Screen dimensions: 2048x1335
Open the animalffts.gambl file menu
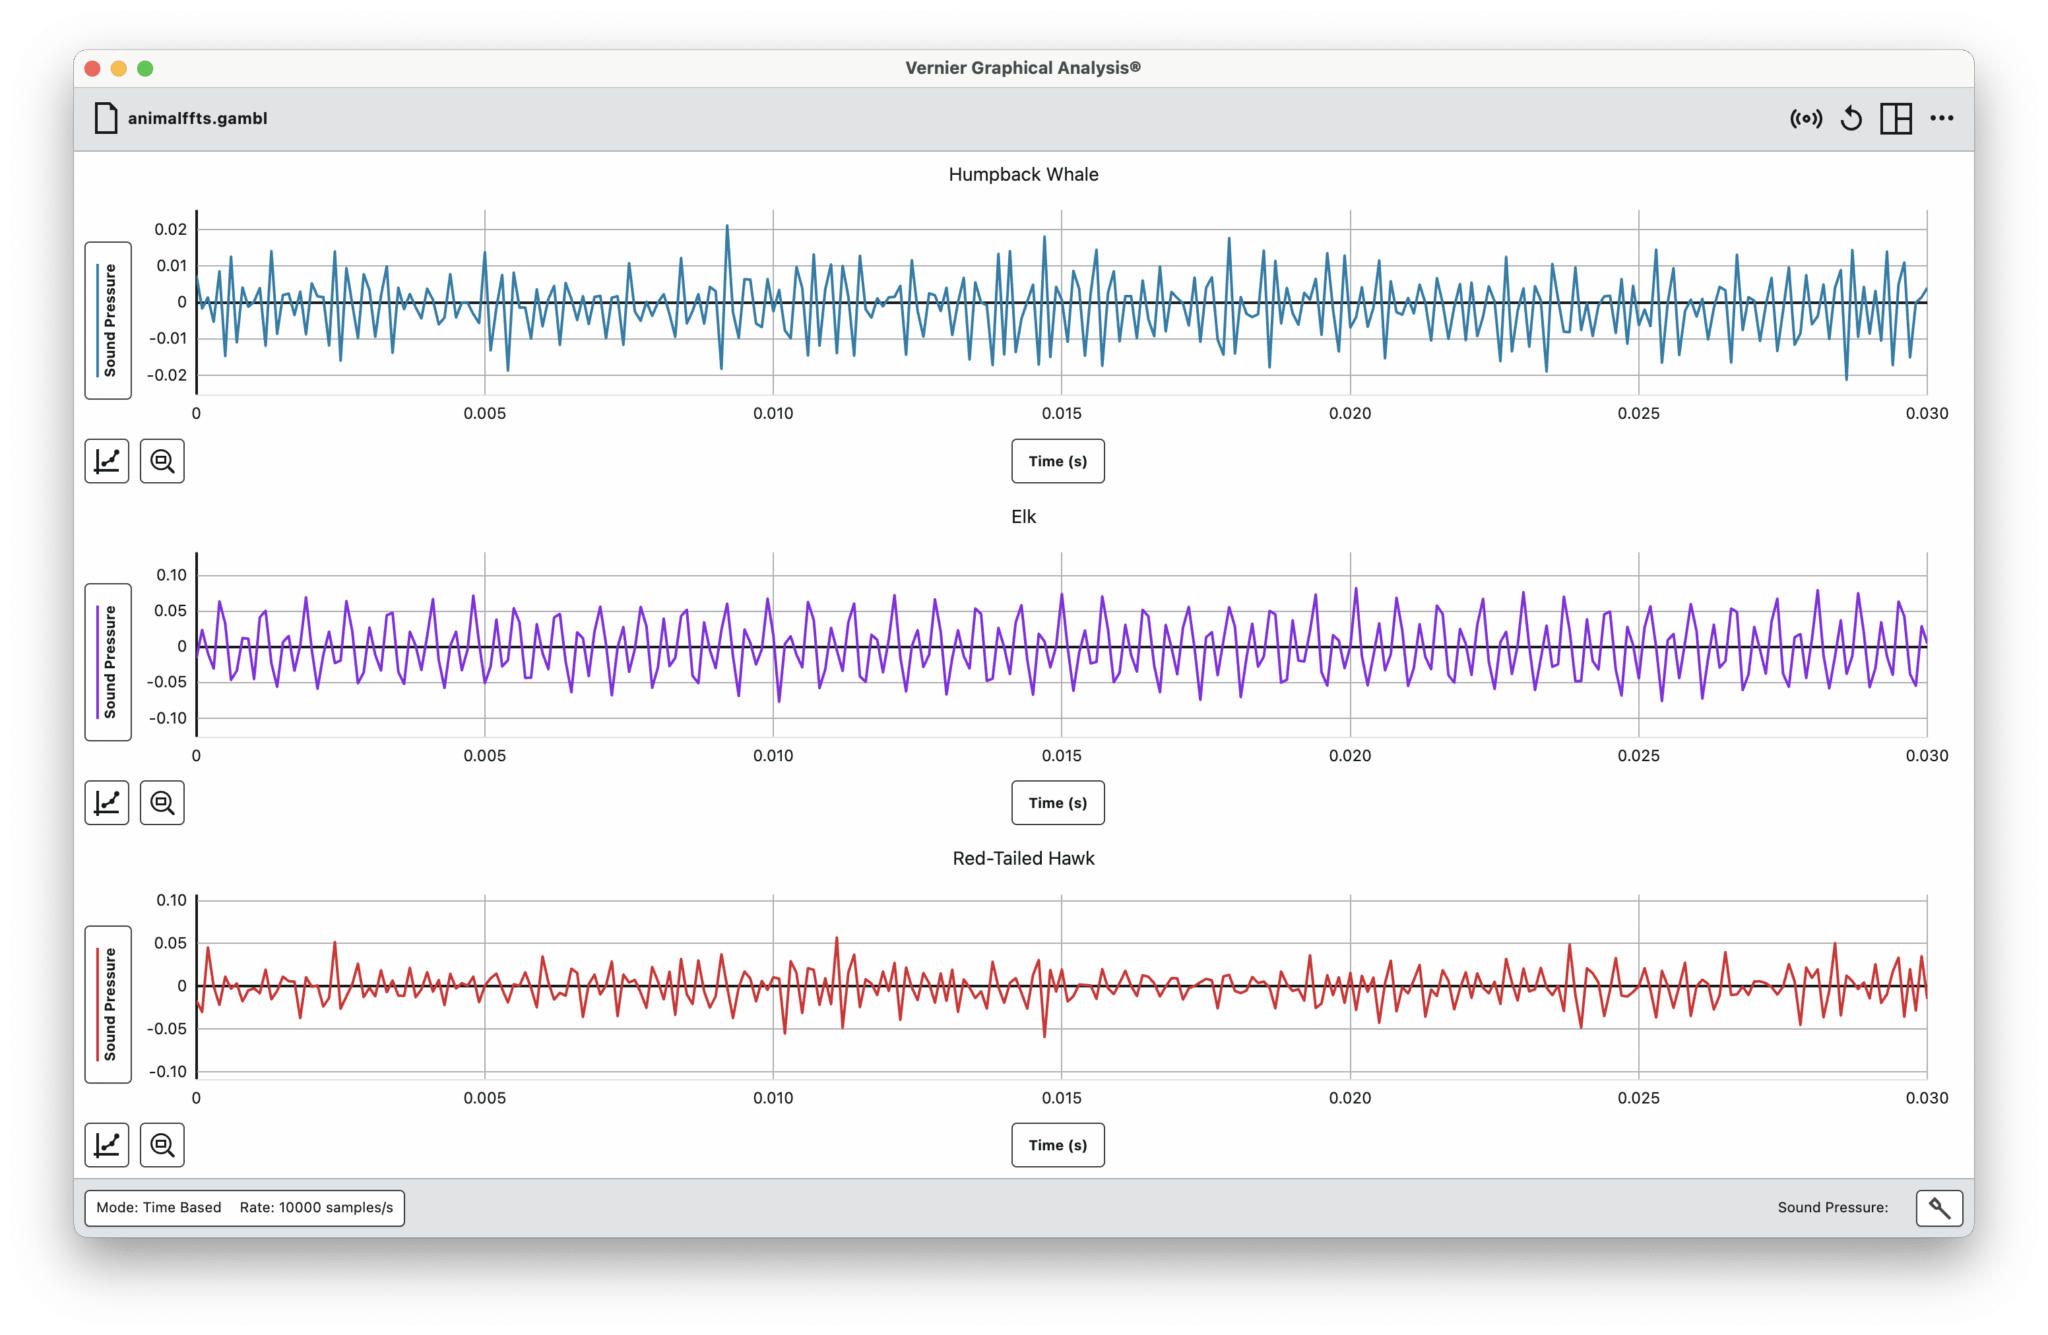click(x=181, y=118)
